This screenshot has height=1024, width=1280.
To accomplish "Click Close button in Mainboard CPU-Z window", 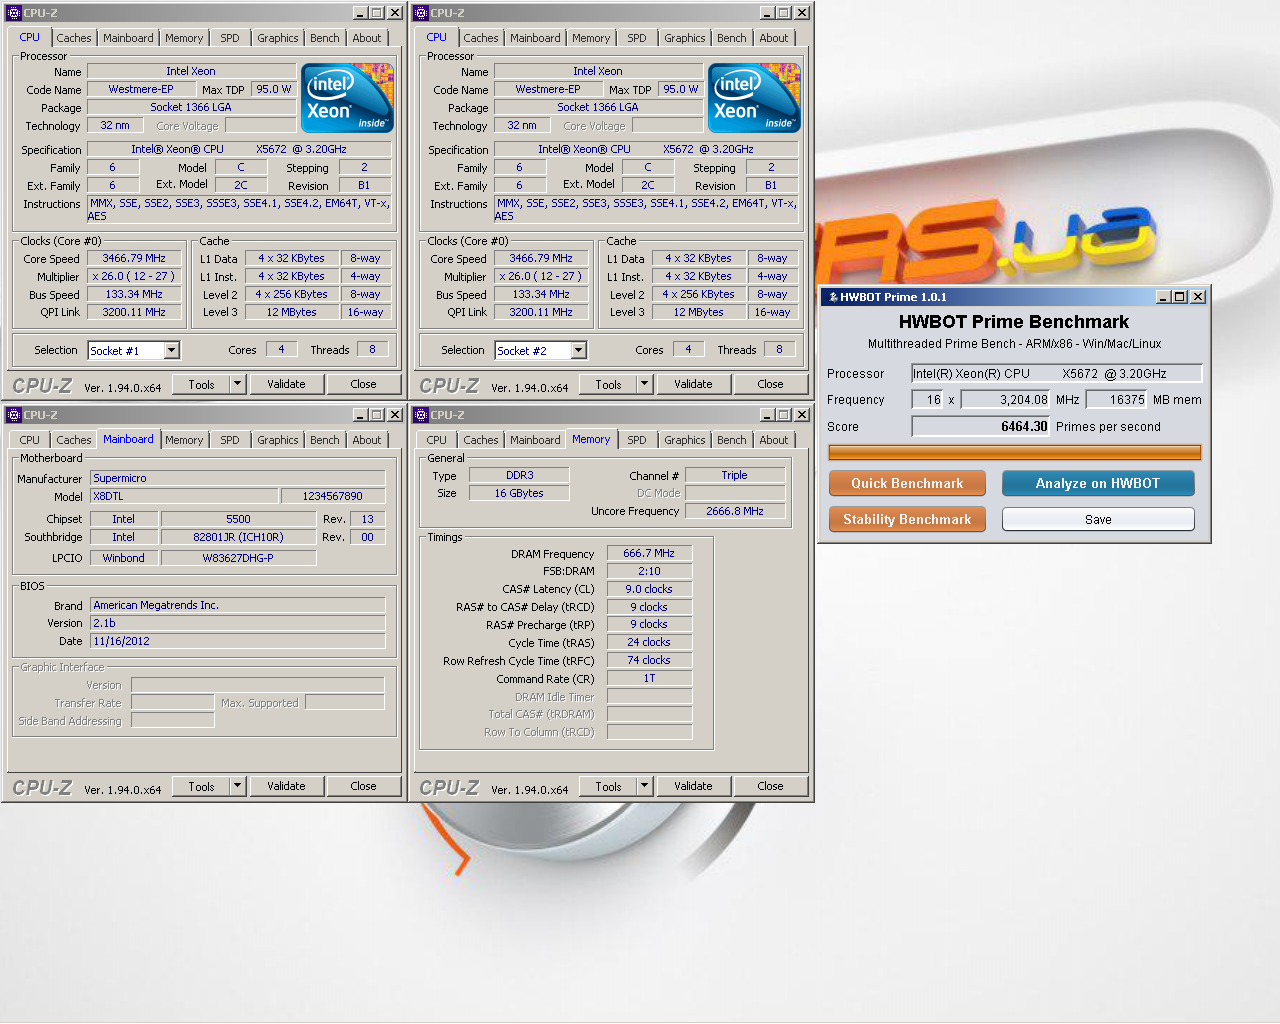I will (363, 786).
